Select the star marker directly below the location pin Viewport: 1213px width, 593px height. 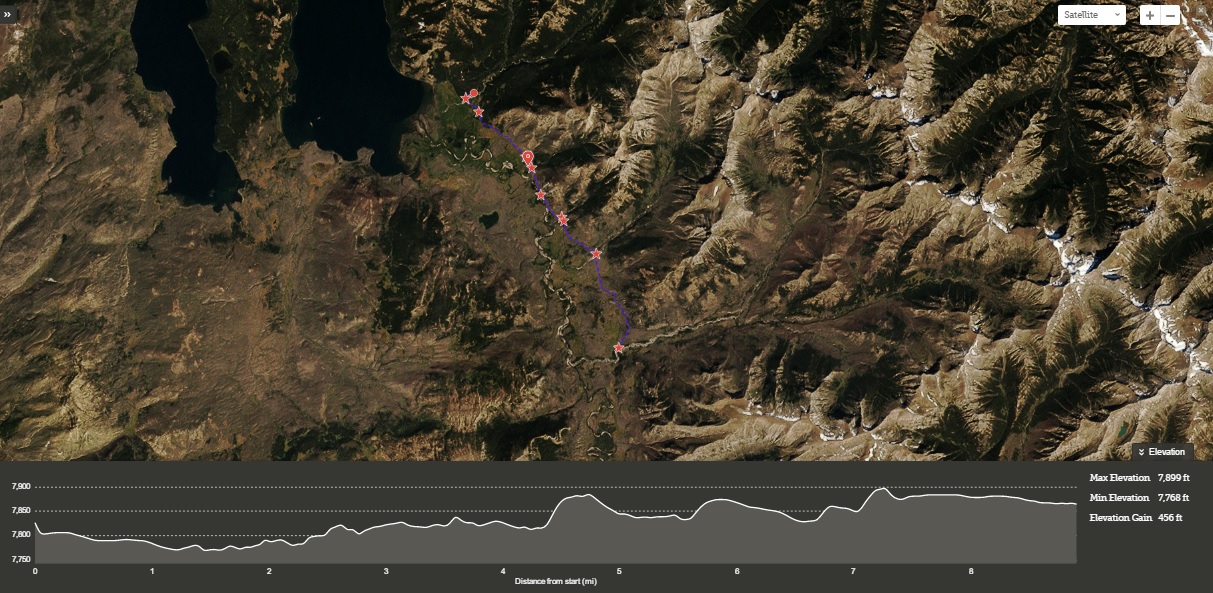click(x=532, y=168)
